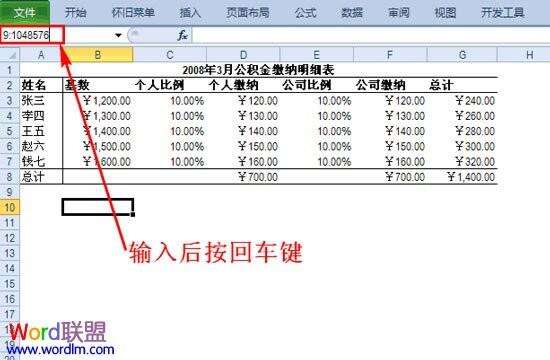Open the 数据 tab
Screen dimensions: 550x360
(x=352, y=13)
